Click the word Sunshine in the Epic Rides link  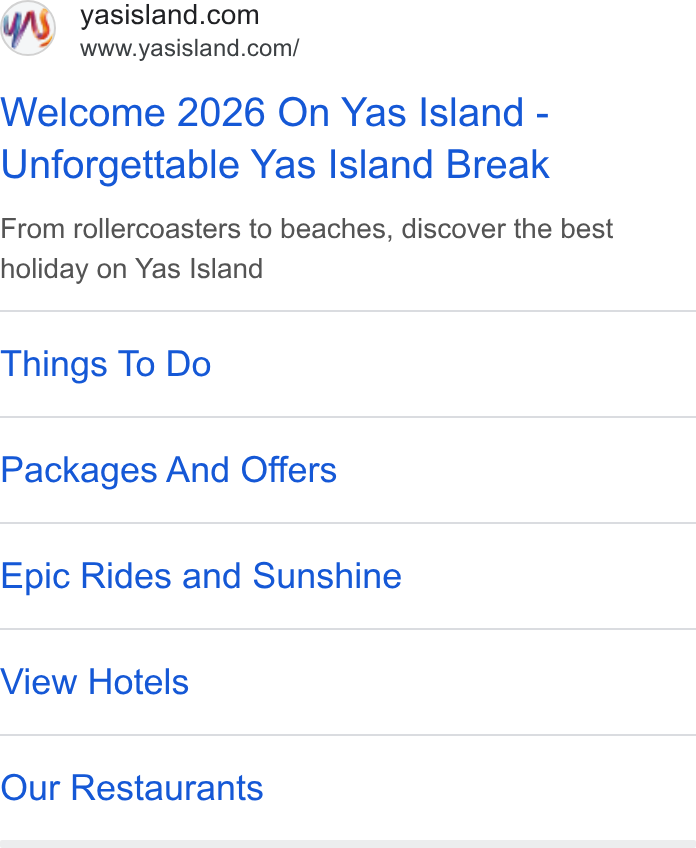[x=327, y=576]
